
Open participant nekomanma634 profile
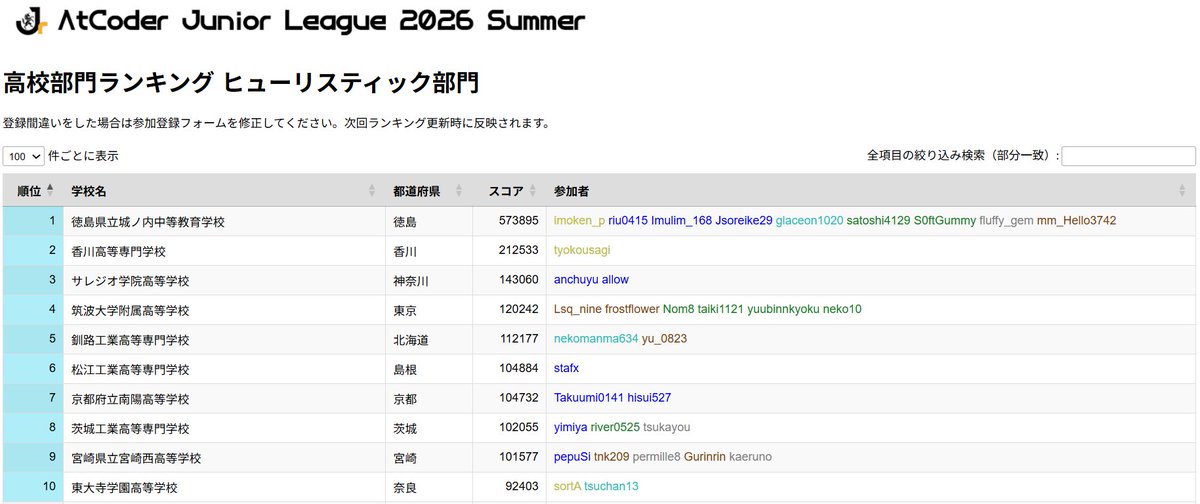pos(596,339)
